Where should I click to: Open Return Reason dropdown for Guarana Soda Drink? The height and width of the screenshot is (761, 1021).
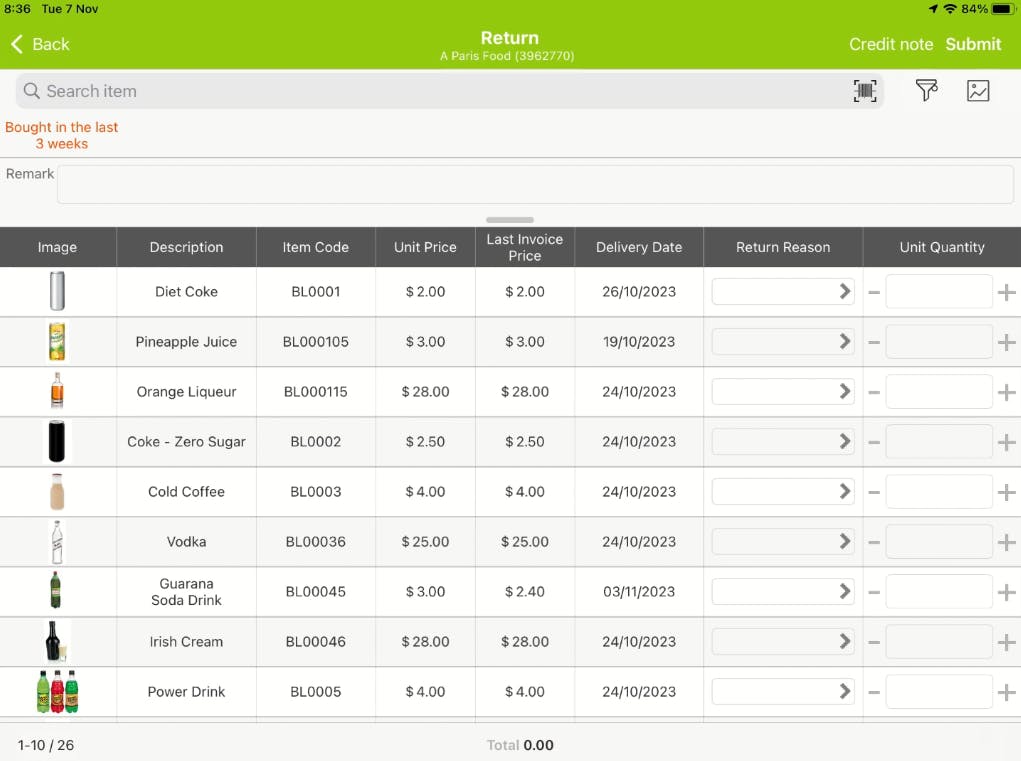coord(783,592)
